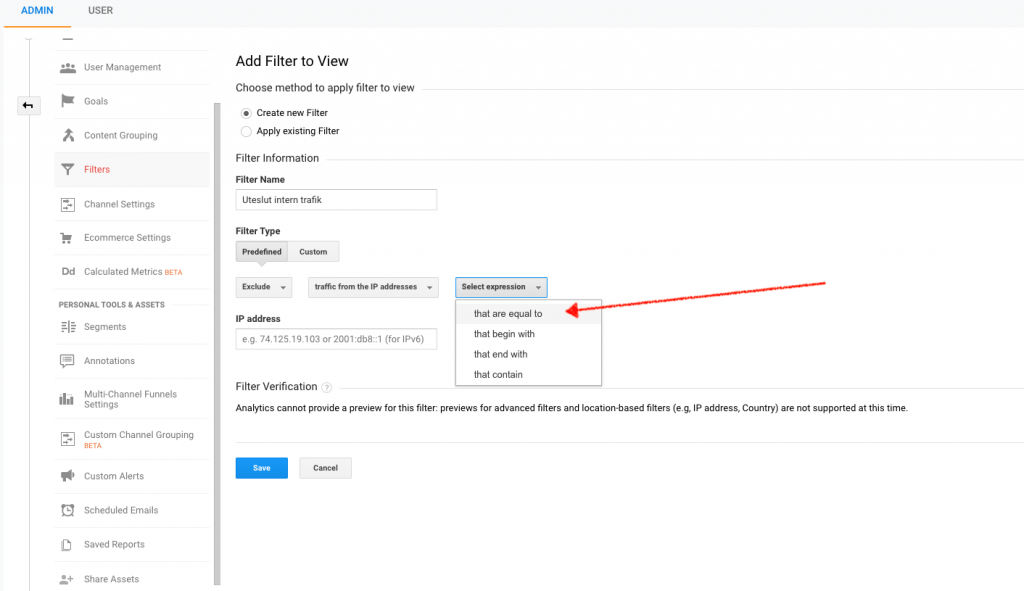The height and width of the screenshot is (591, 1024).
Task: Open Content Grouping link
Action: click(121, 136)
